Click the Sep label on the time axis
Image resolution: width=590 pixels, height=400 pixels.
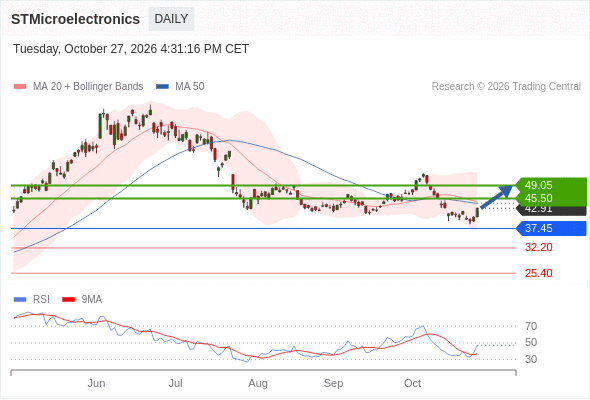point(333,383)
